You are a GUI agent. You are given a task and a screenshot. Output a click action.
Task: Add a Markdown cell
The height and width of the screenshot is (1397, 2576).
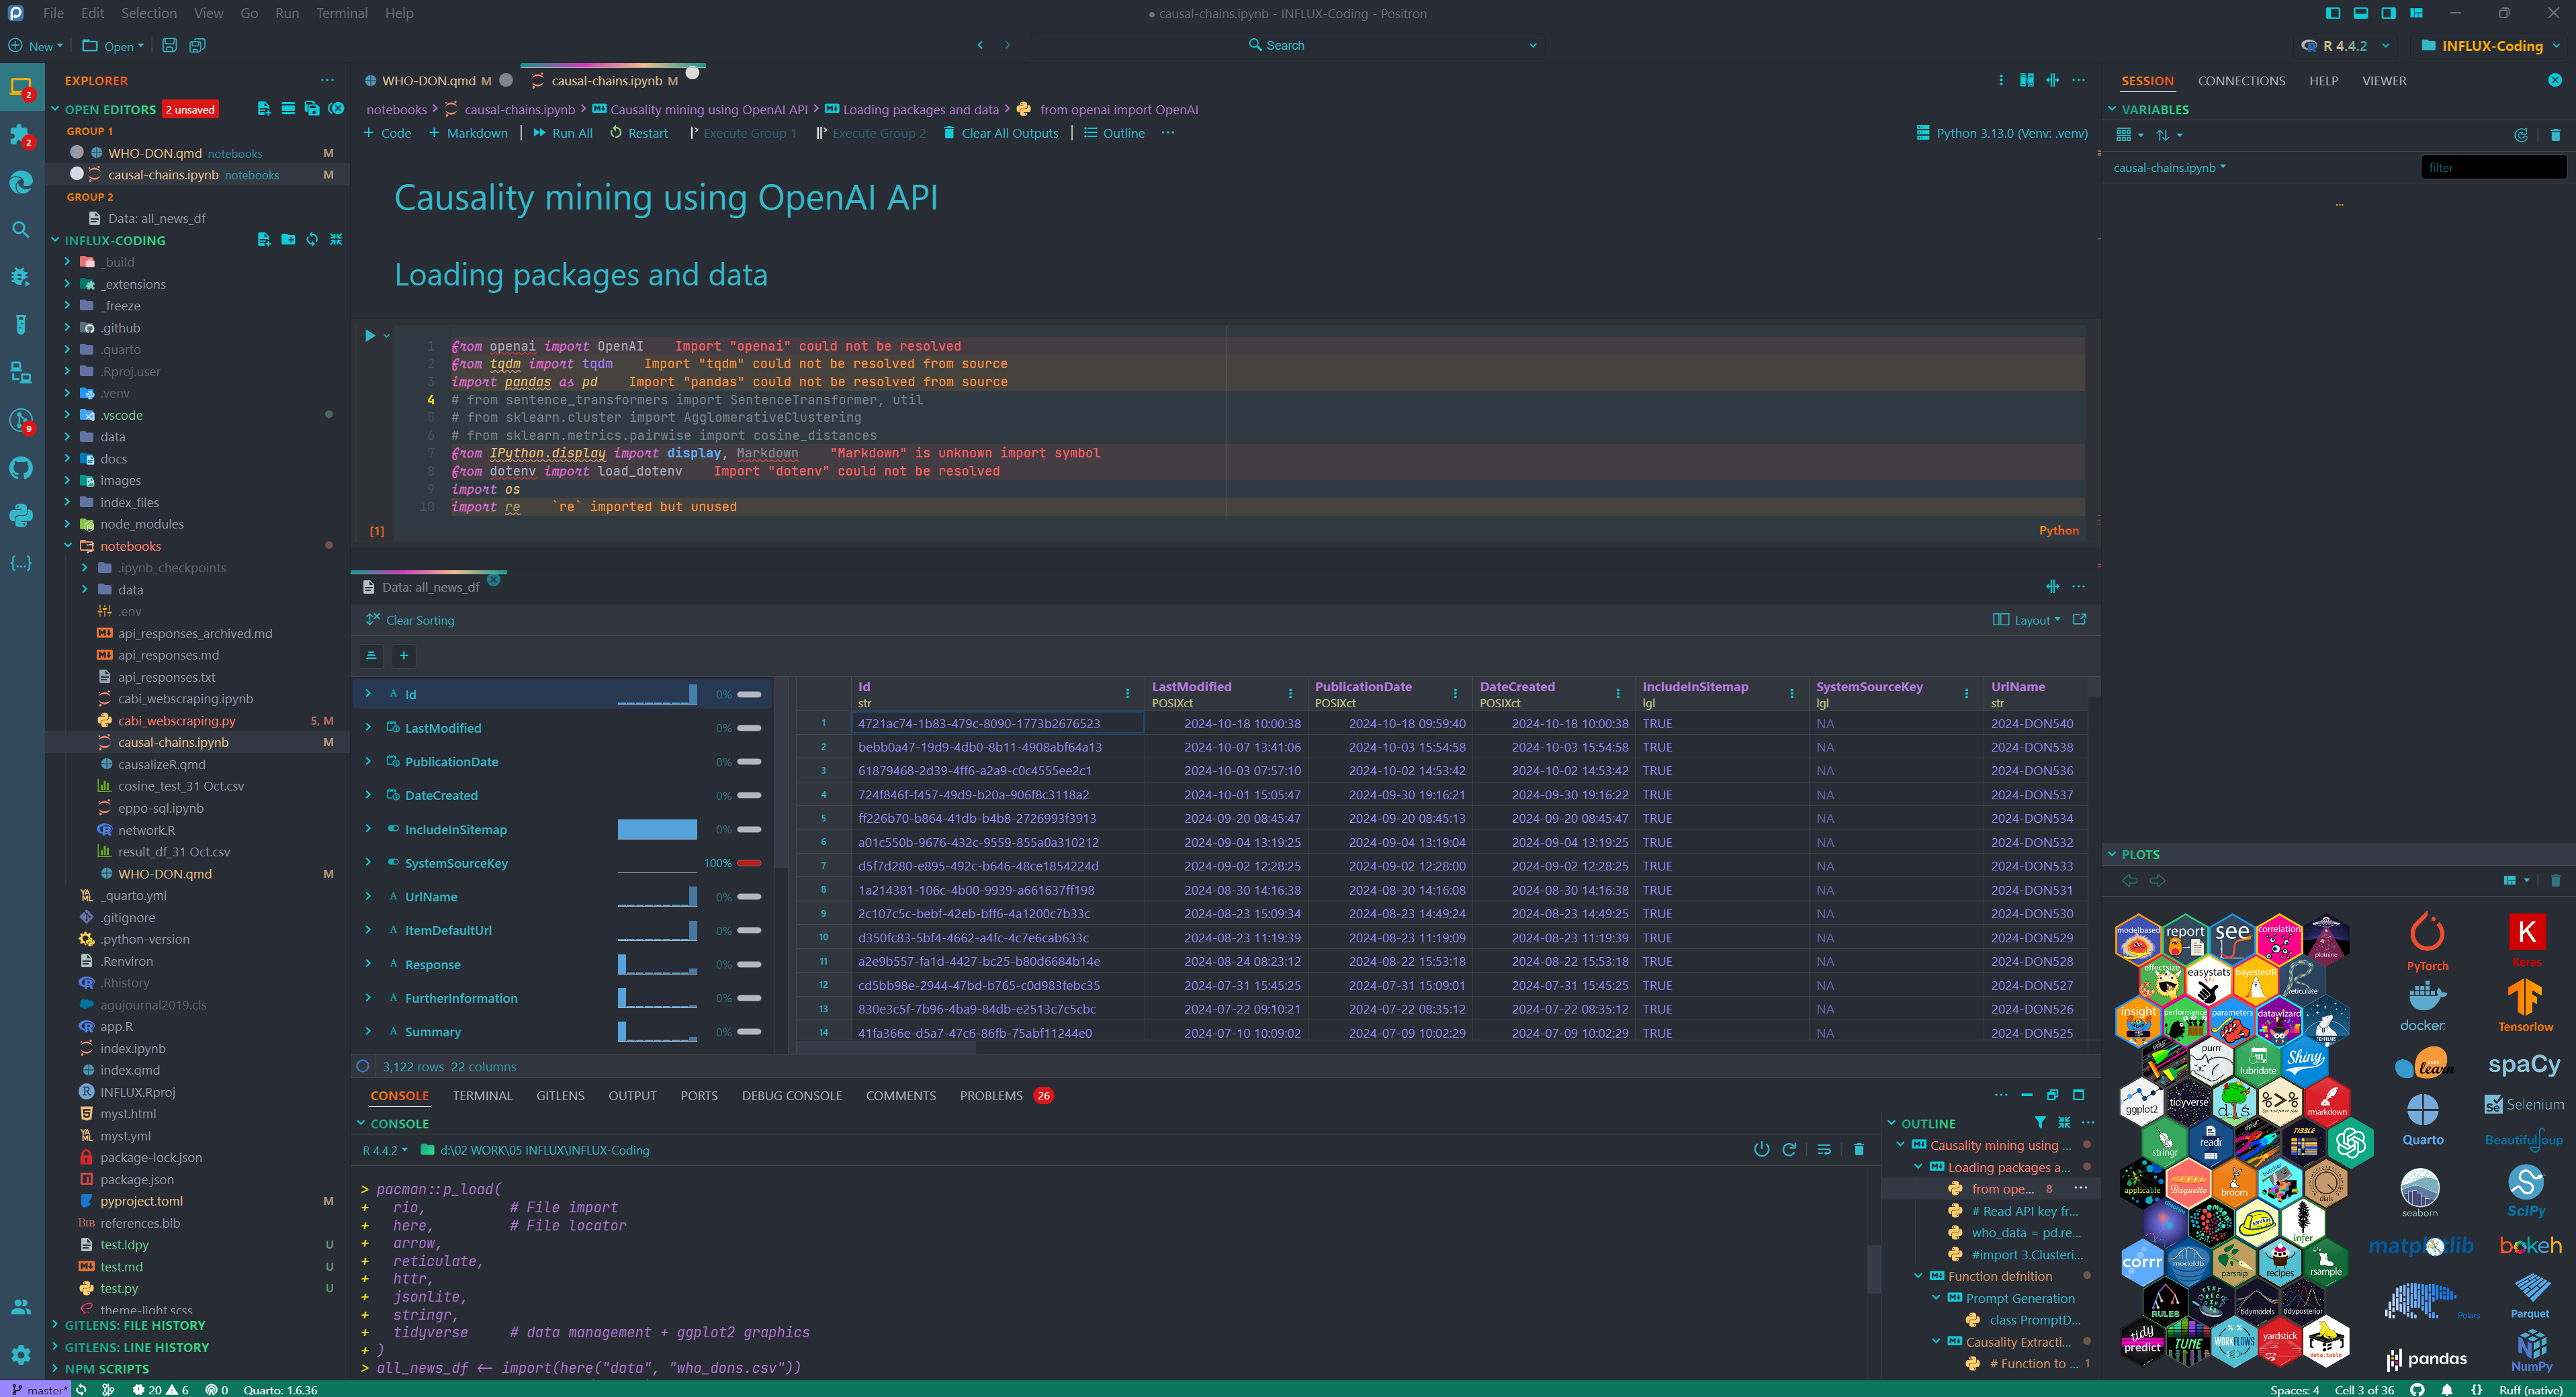(x=468, y=133)
